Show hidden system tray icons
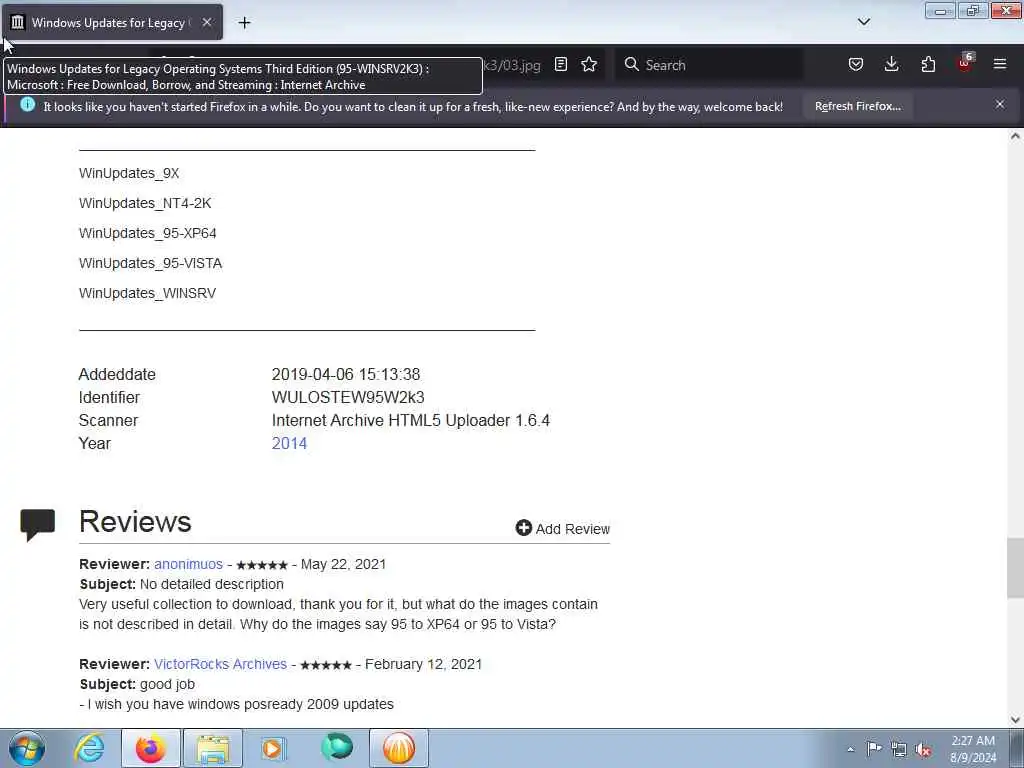The height and width of the screenshot is (768, 1024). click(x=850, y=749)
